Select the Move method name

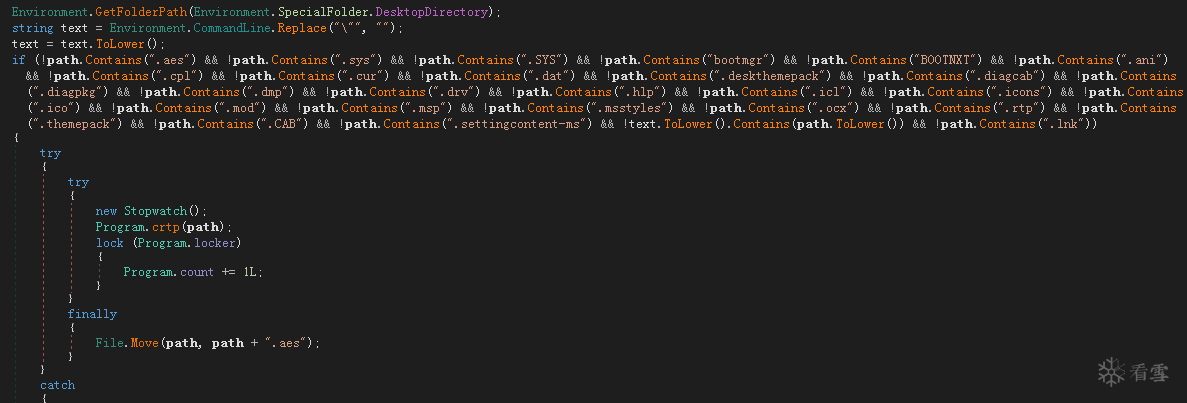click(x=144, y=343)
